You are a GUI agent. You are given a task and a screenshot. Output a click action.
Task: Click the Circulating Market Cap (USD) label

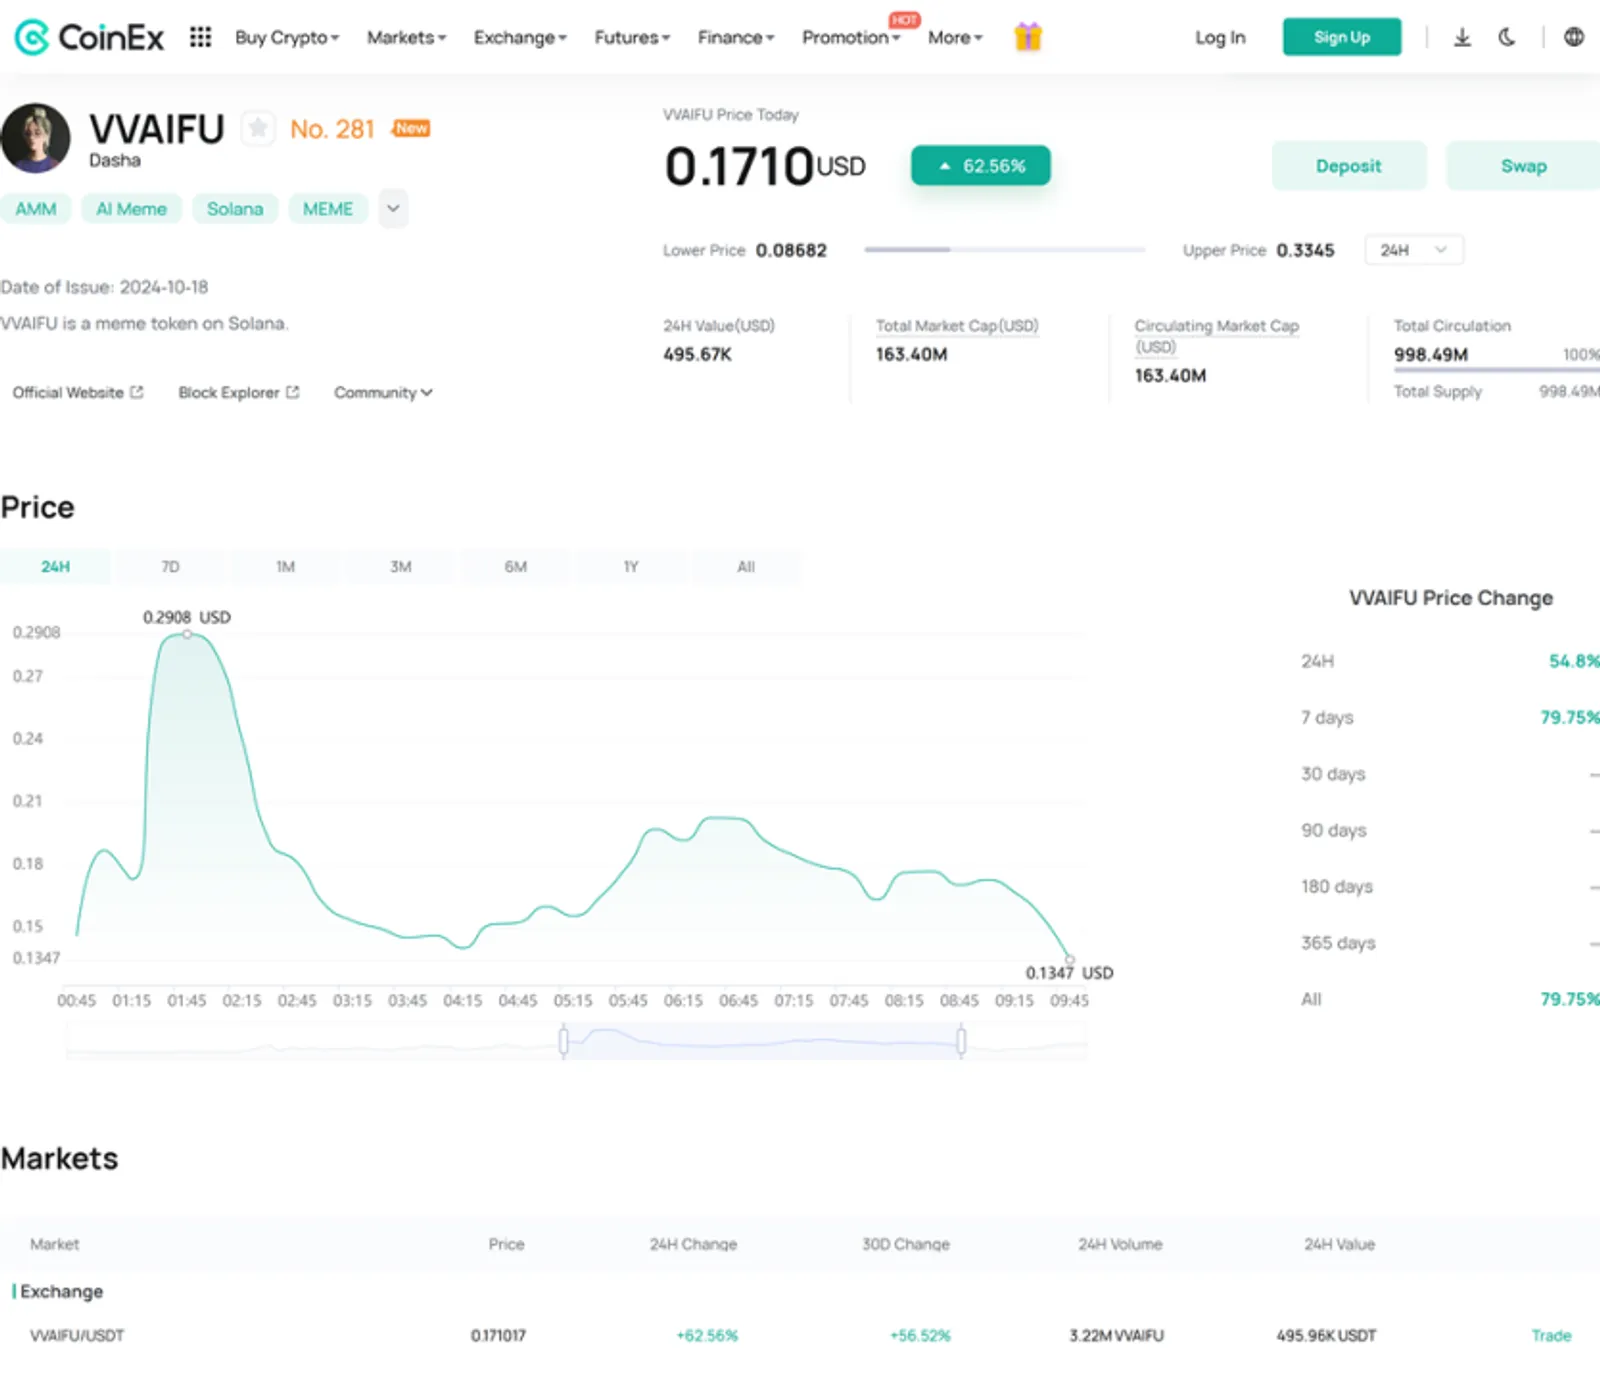pyautogui.click(x=1216, y=336)
